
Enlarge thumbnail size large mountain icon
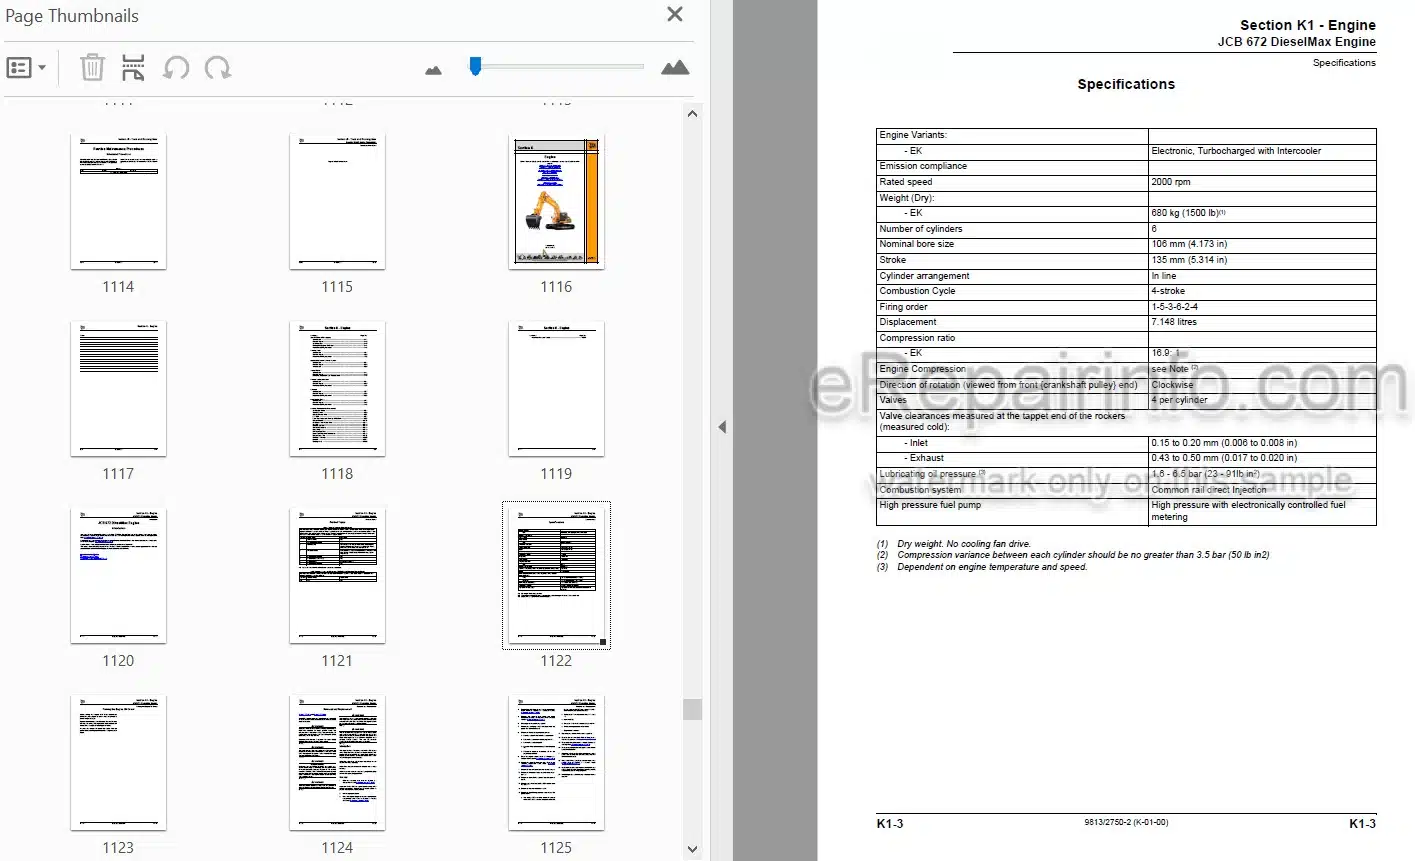(x=675, y=68)
